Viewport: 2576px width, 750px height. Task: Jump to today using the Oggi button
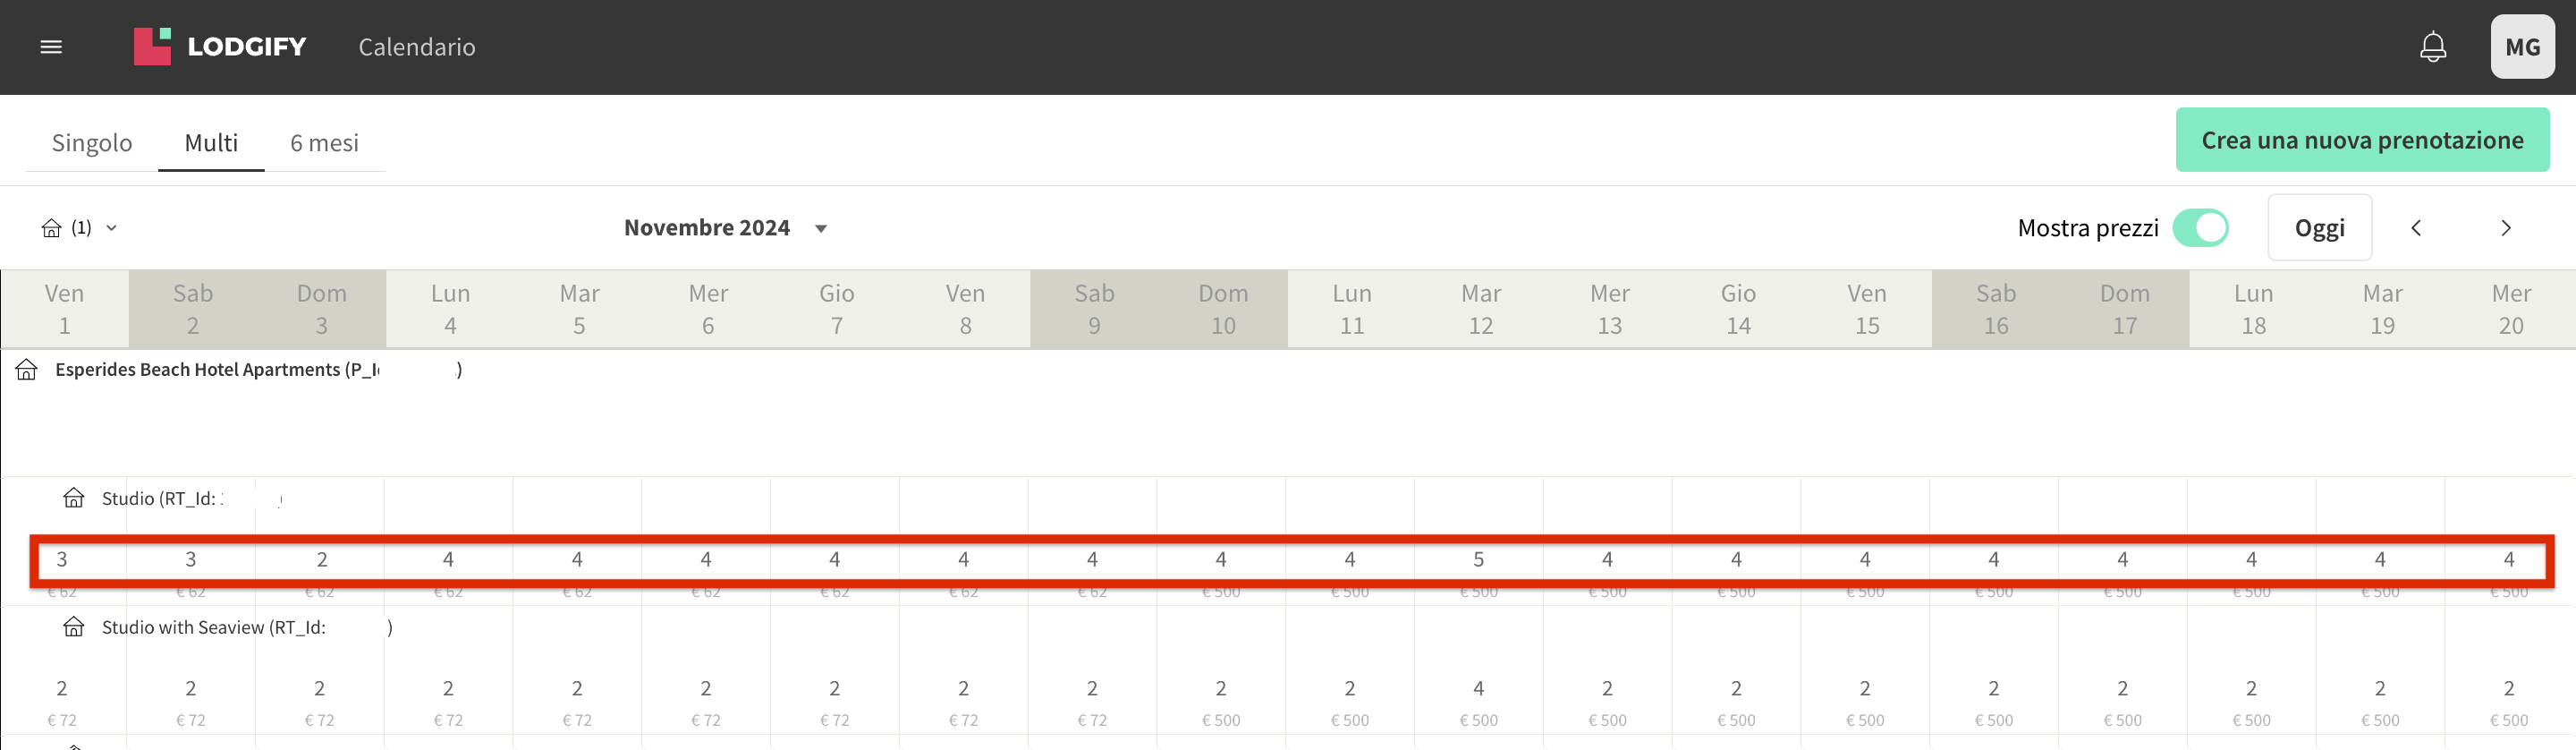[x=2319, y=227]
